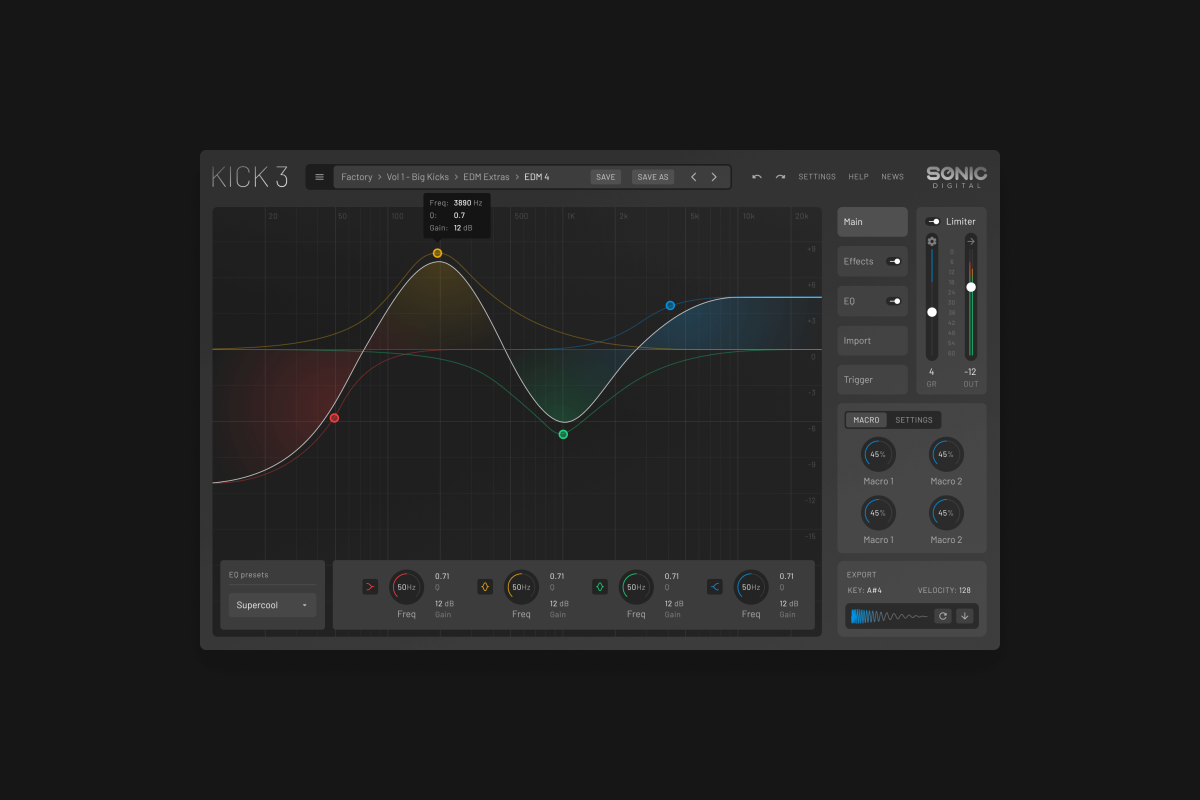Click the SAVE AS button

653,177
